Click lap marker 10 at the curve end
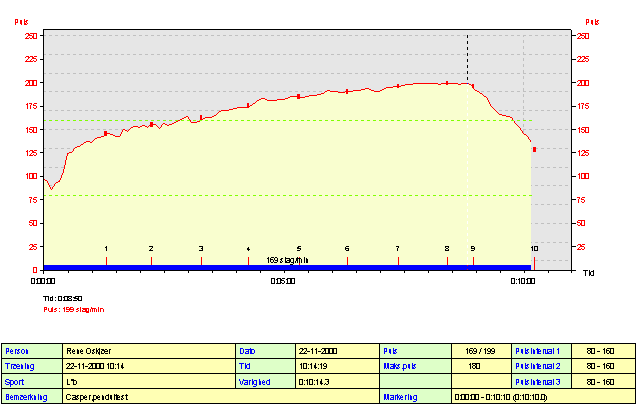Viewport: 636px width, 407px height. [x=534, y=248]
